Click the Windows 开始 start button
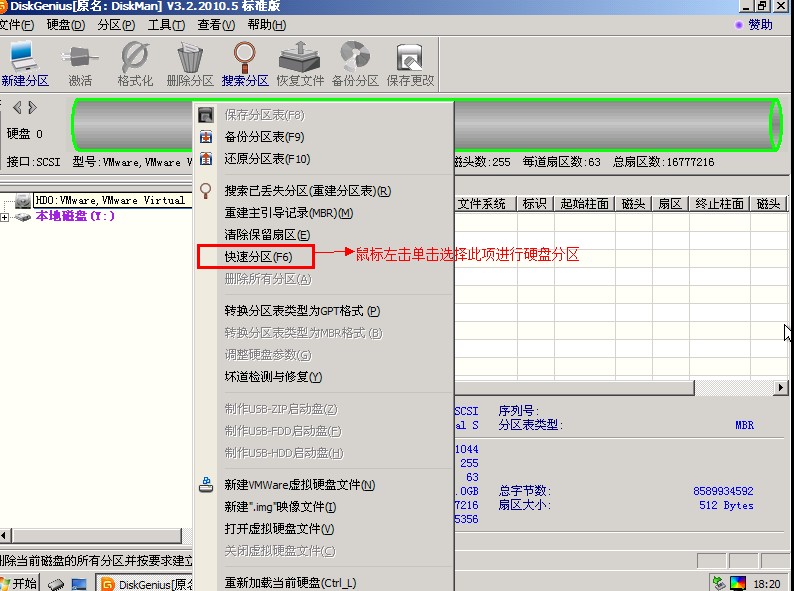The height and width of the screenshot is (591, 794). point(19,583)
